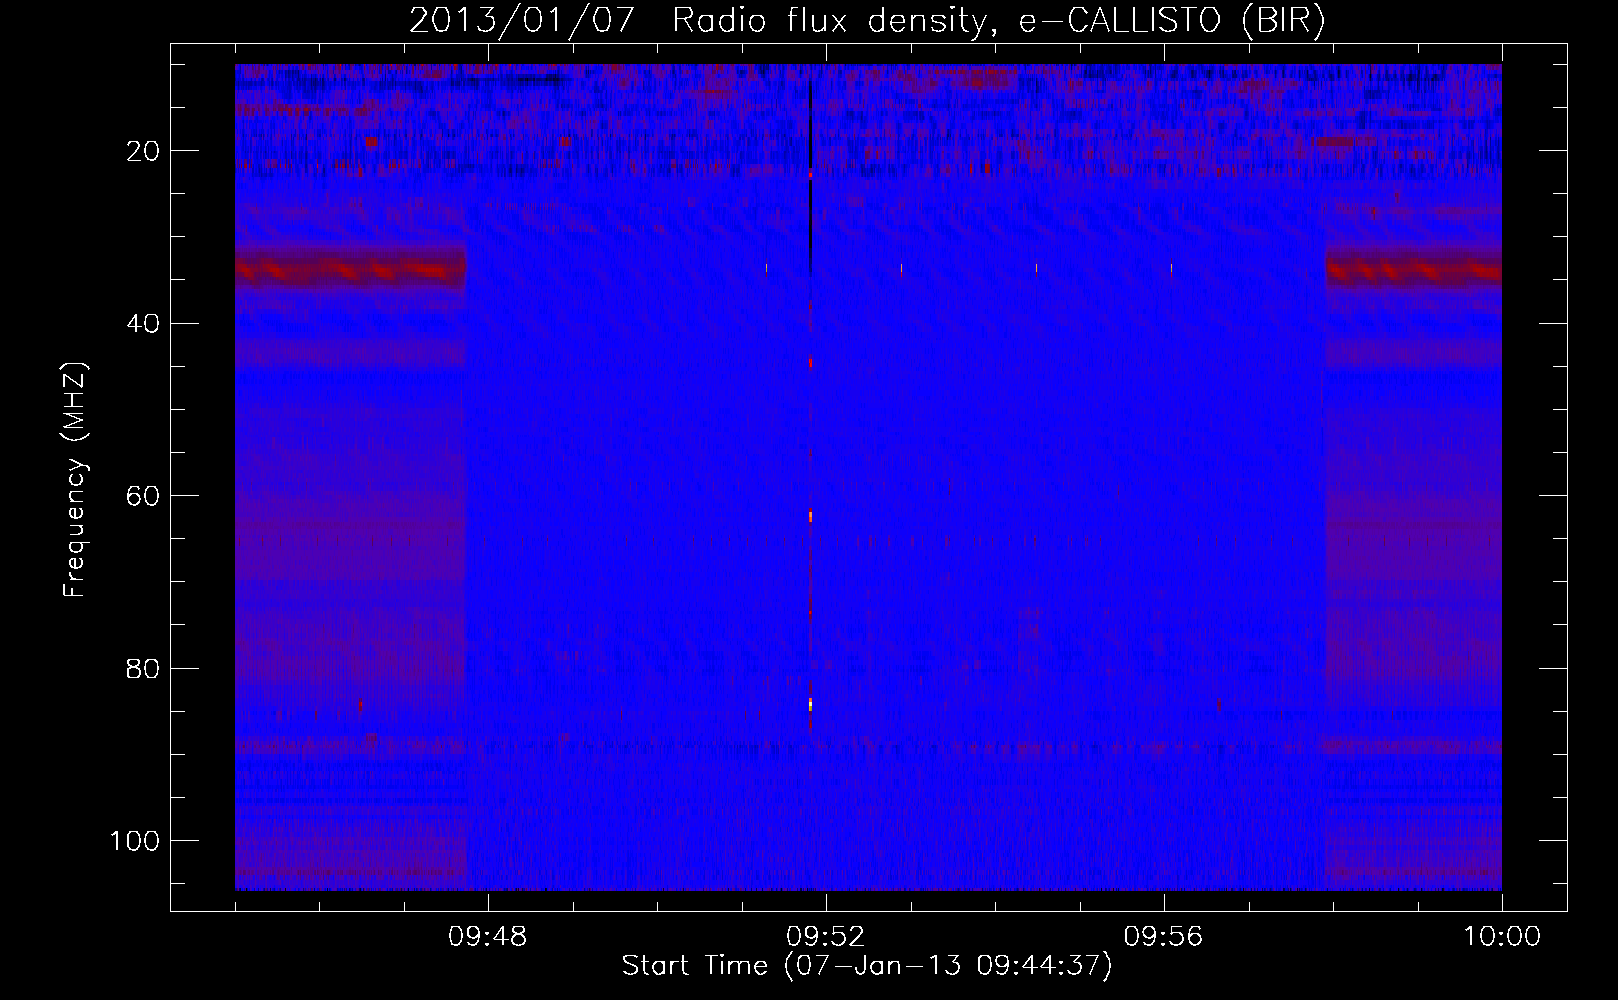Click the 09:48 time axis tick label
1618x1000 pixels.
tap(487, 937)
